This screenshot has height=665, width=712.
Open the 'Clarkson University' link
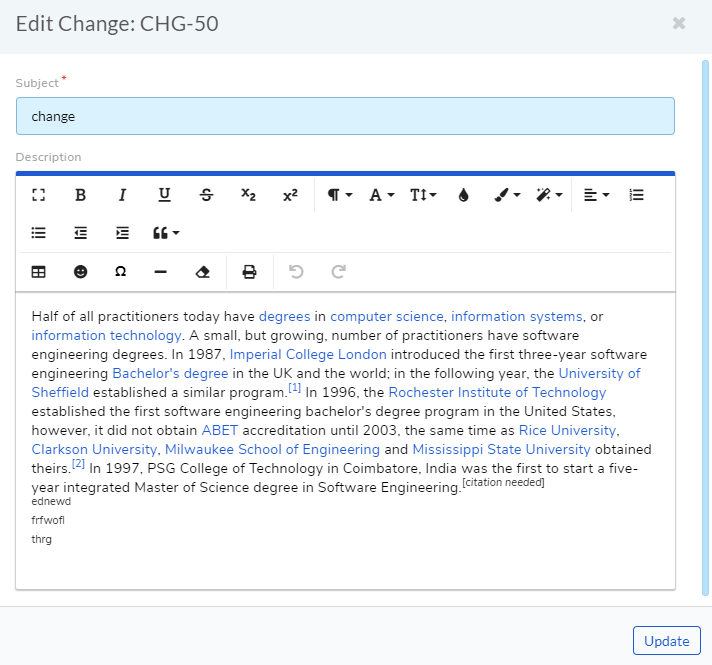[x=94, y=449]
